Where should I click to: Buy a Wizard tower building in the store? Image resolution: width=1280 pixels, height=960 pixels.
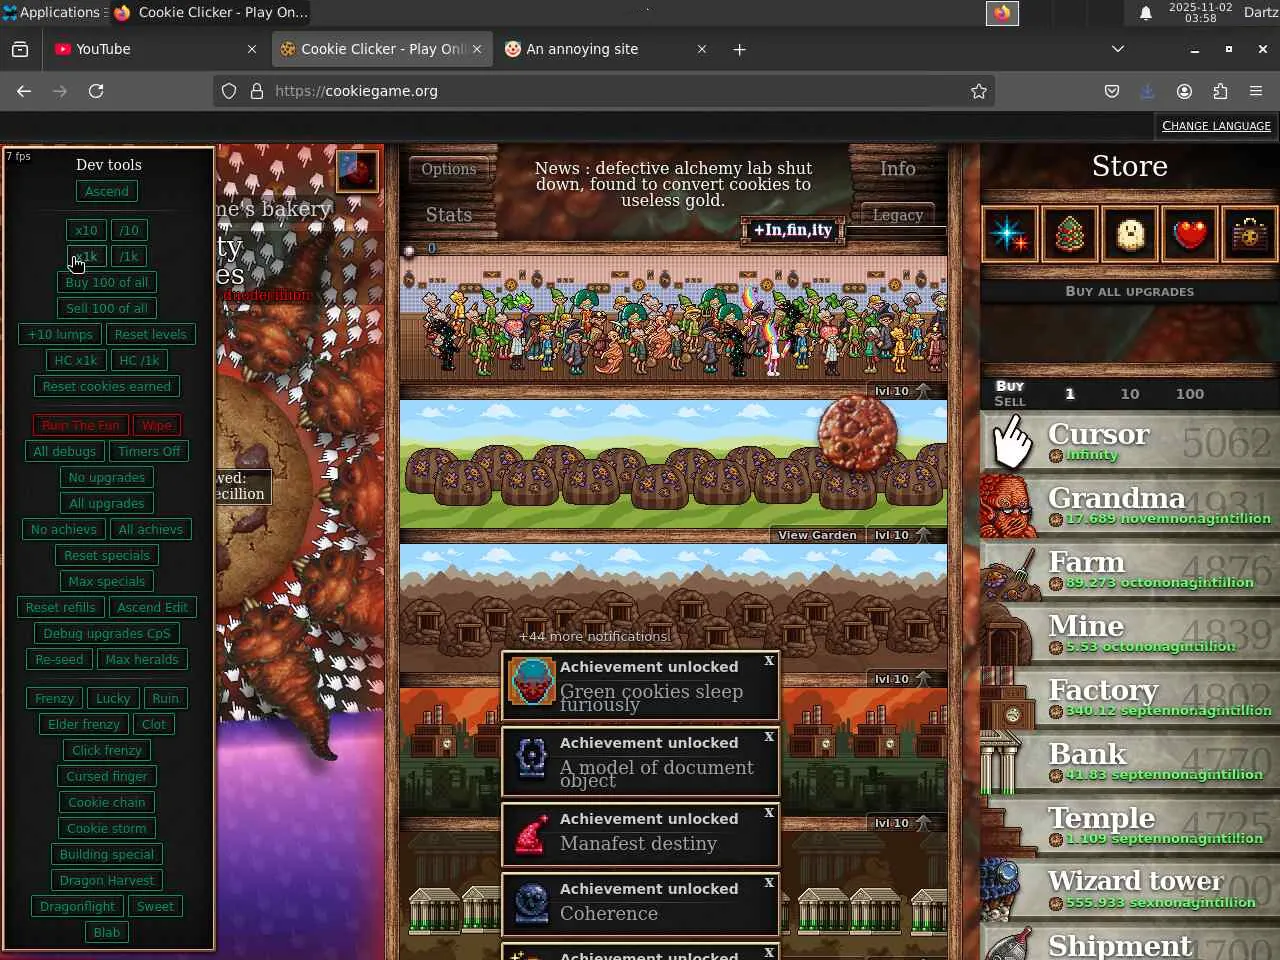1130,889
